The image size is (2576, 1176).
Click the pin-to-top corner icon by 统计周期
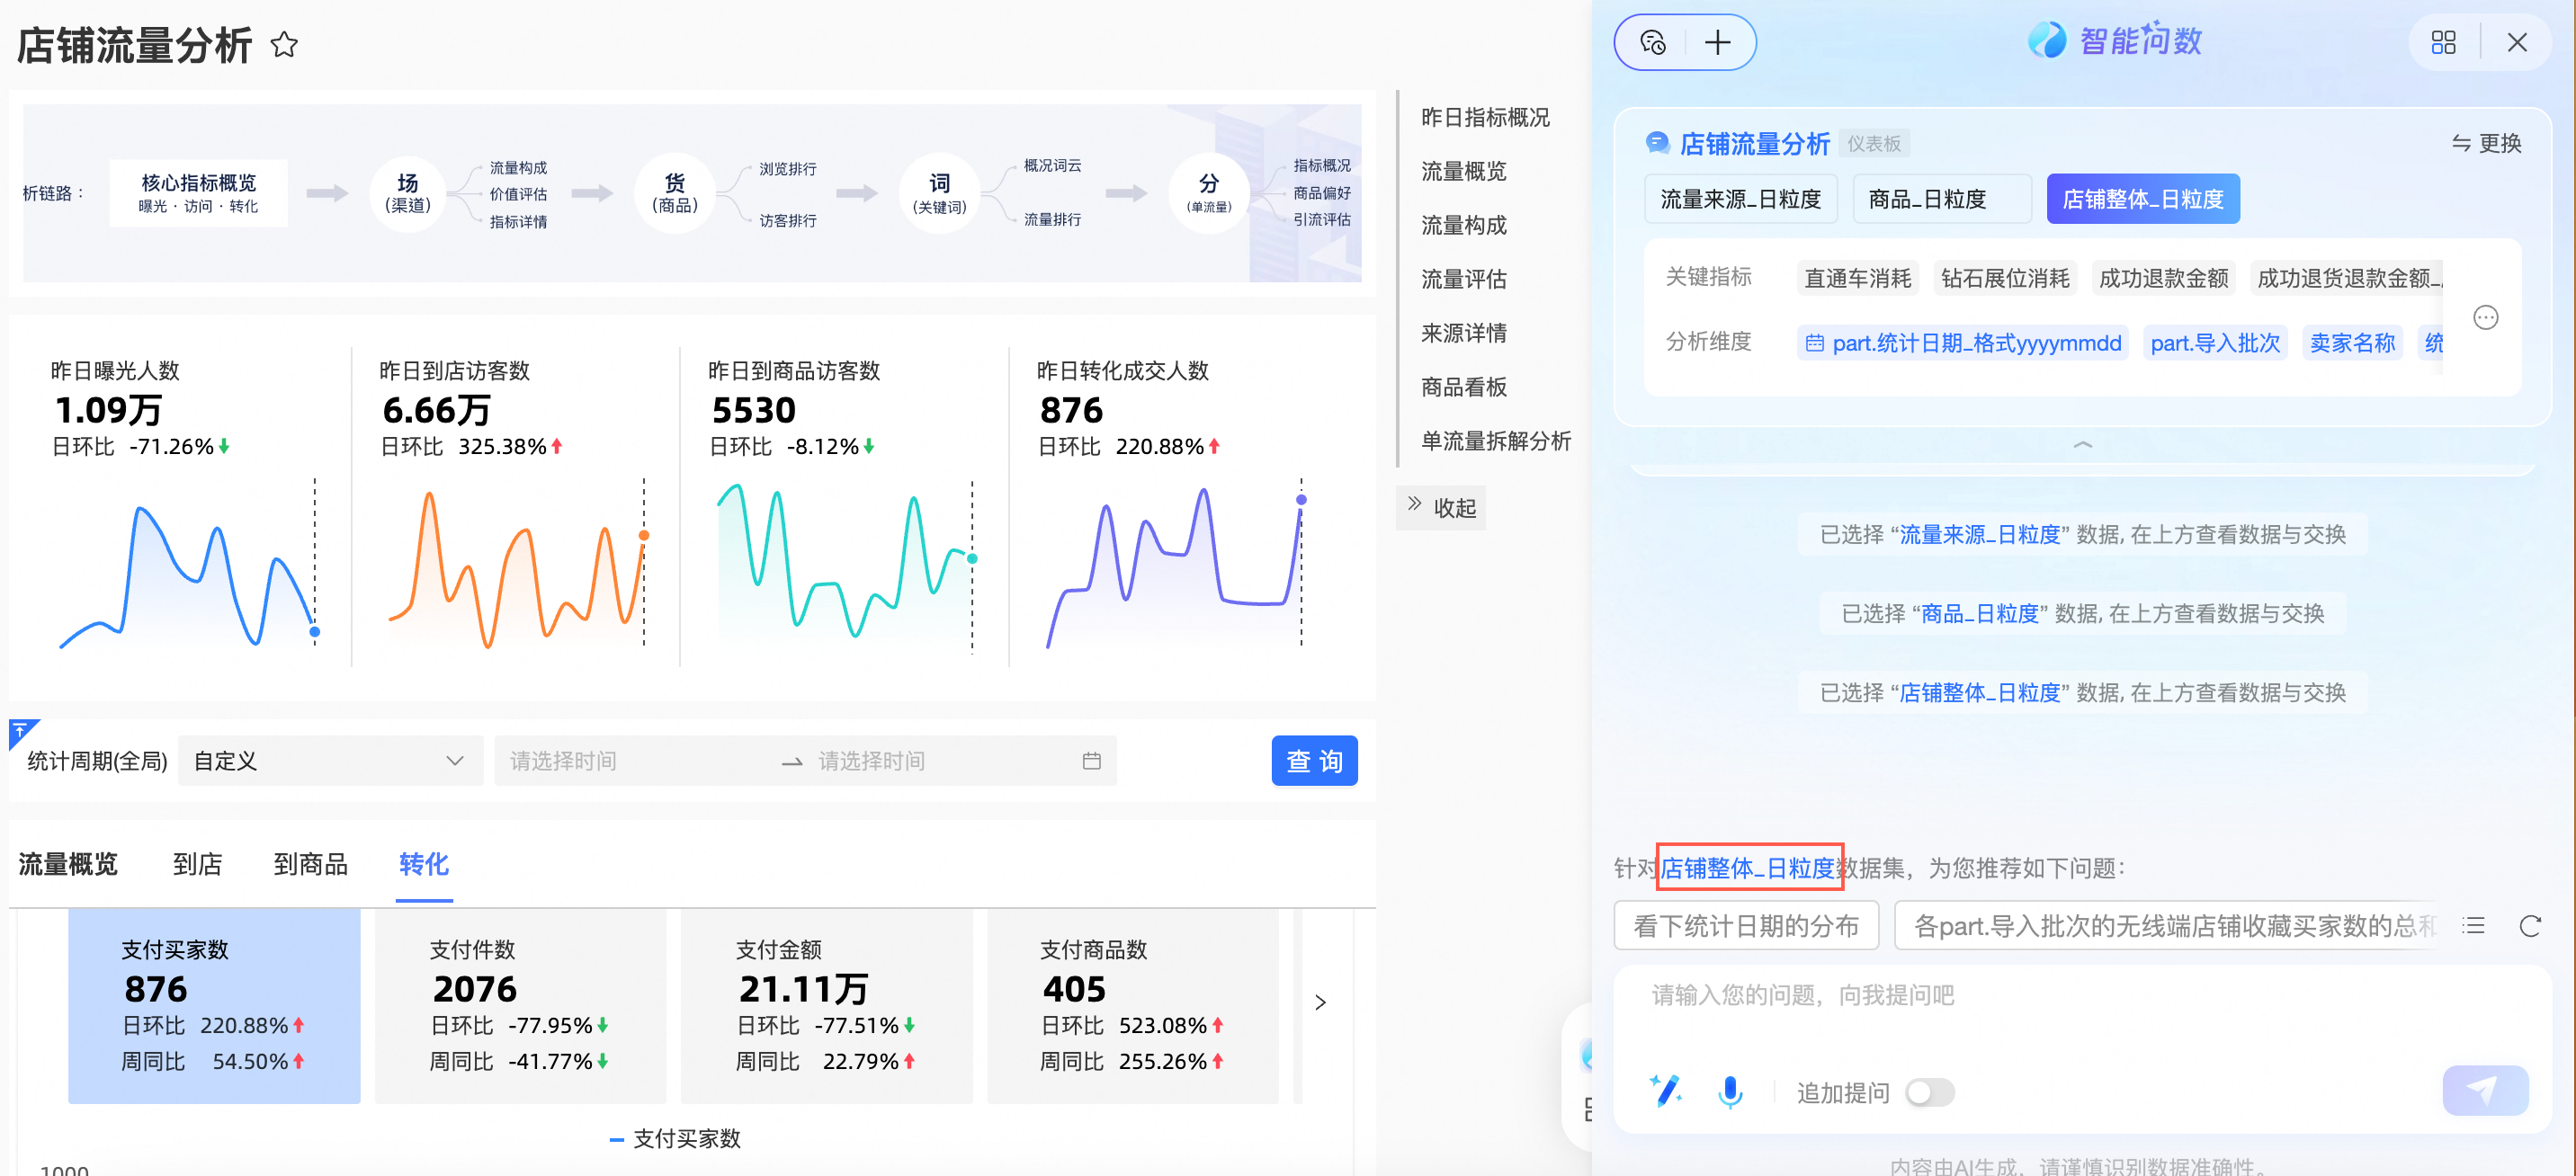(x=21, y=731)
